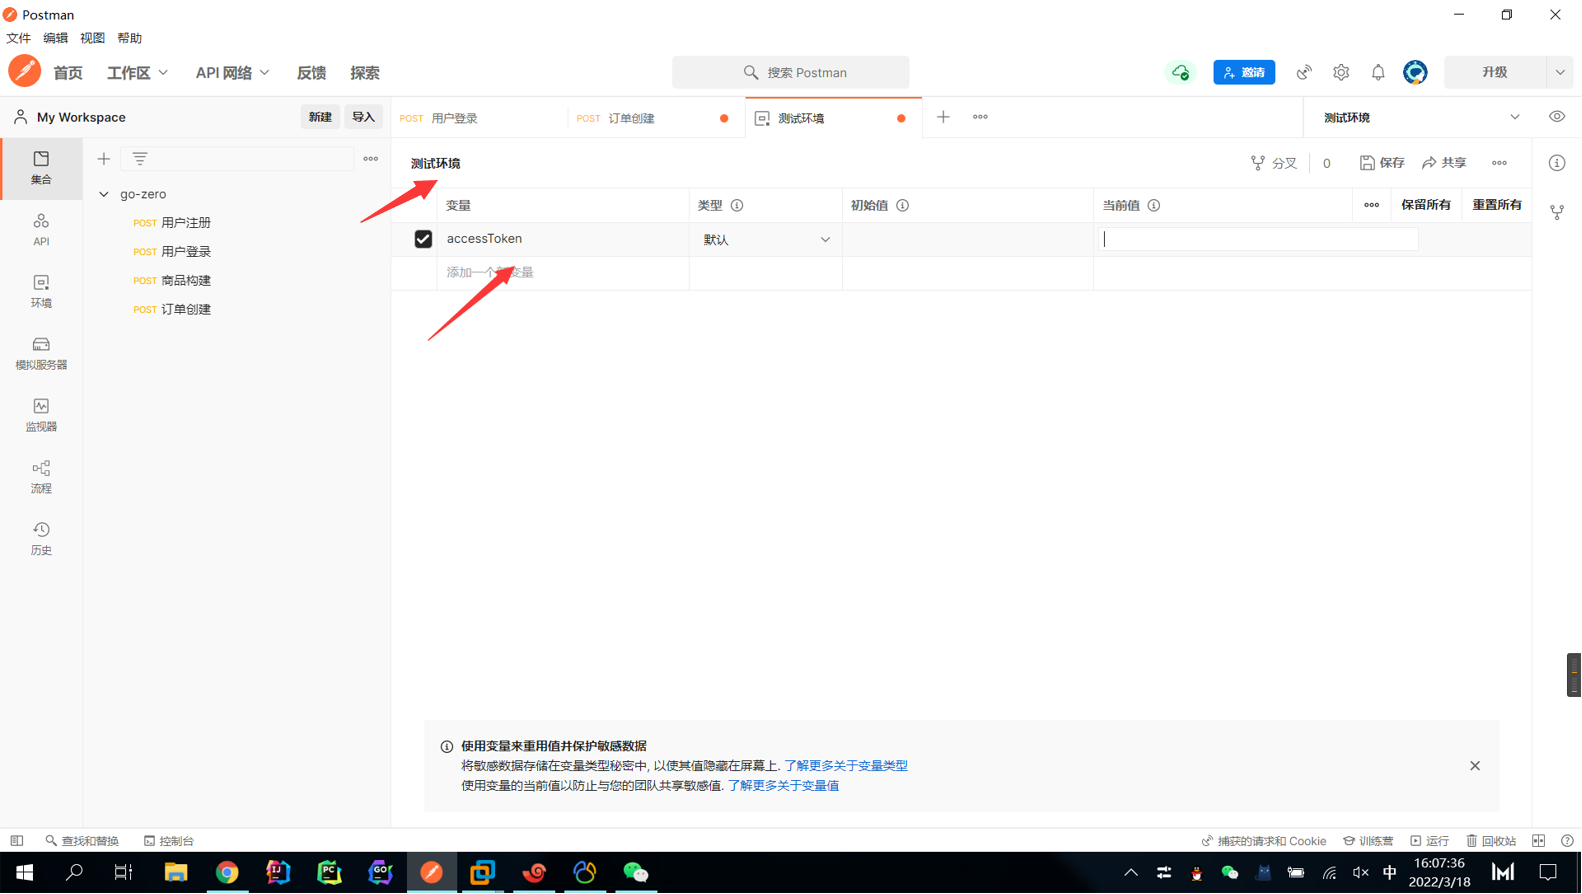Open environment info panel icon
The height and width of the screenshot is (894, 1582).
coord(1557,163)
